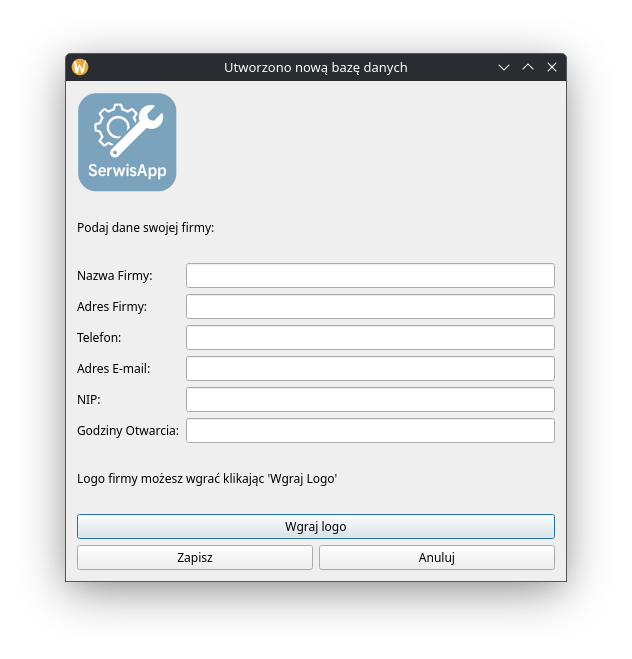Click the Godziny Otwarcia input field
The image size is (632, 659).
click(x=370, y=431)
